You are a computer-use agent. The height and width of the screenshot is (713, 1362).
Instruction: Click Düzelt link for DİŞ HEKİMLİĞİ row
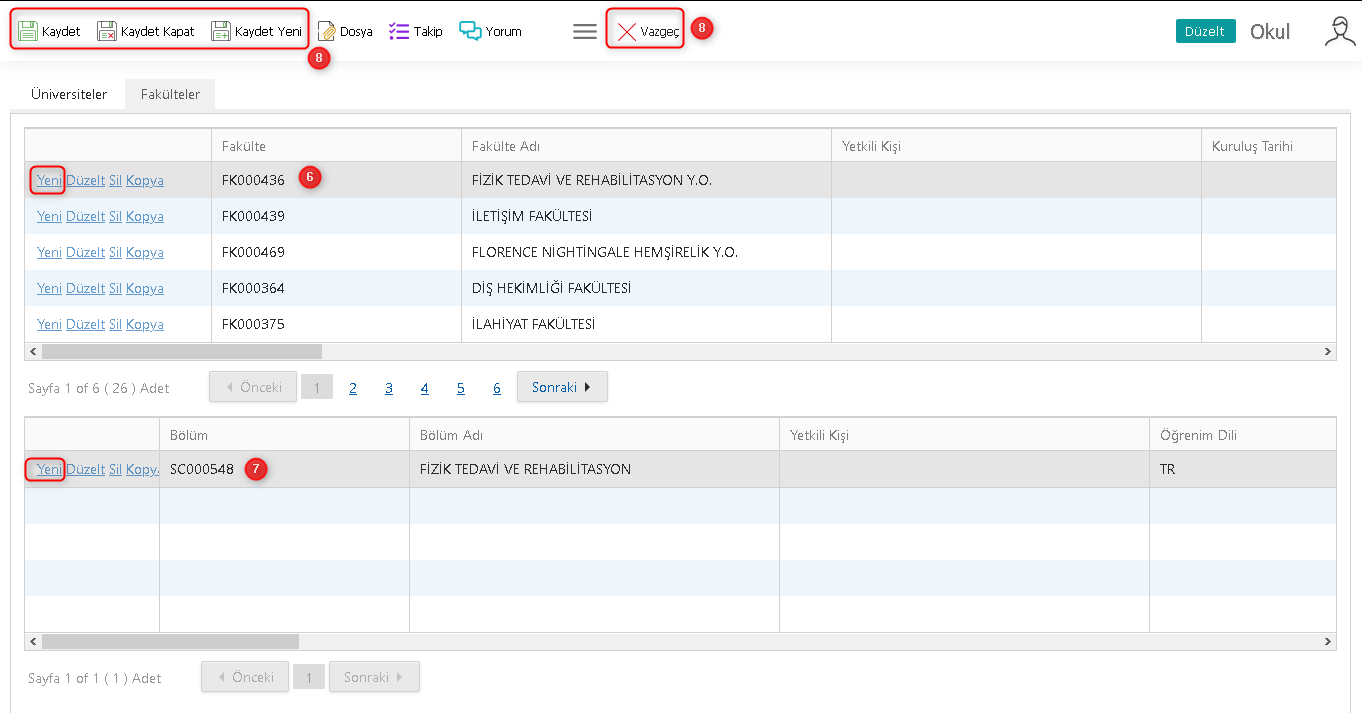pyautogui.click(x=85, y=288)
